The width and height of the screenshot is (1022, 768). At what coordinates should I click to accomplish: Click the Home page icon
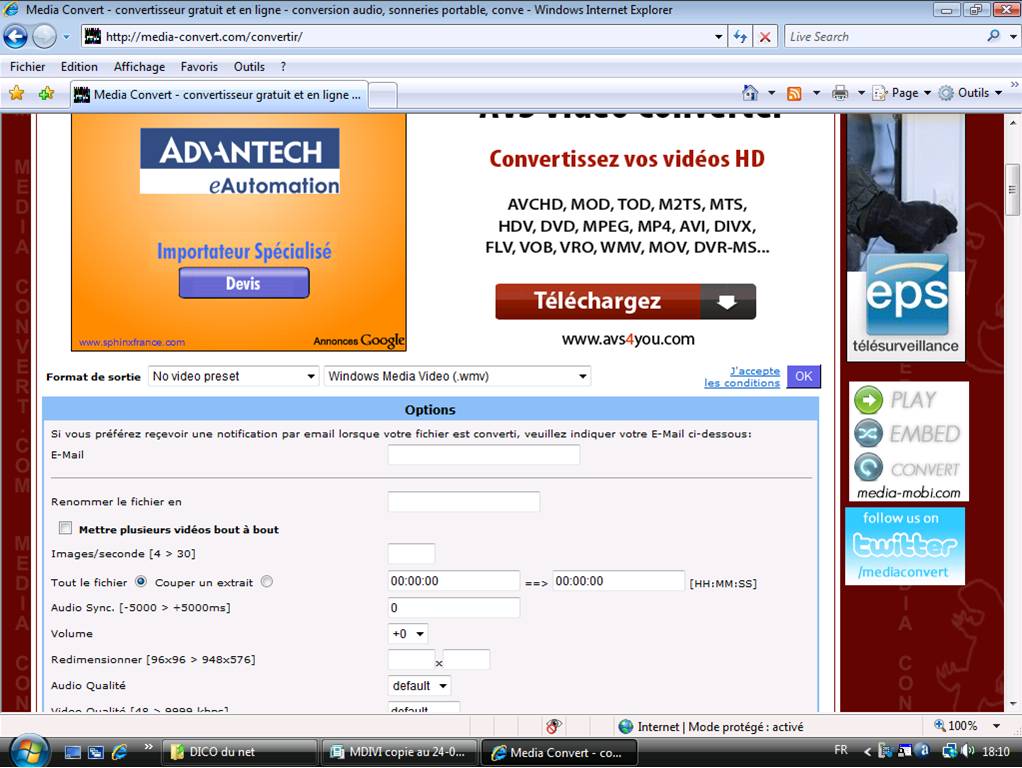coord(750,93)
